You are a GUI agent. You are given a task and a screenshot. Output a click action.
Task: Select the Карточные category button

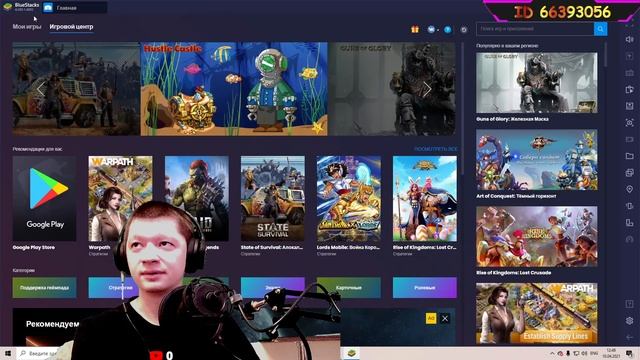tap(349, 287)
